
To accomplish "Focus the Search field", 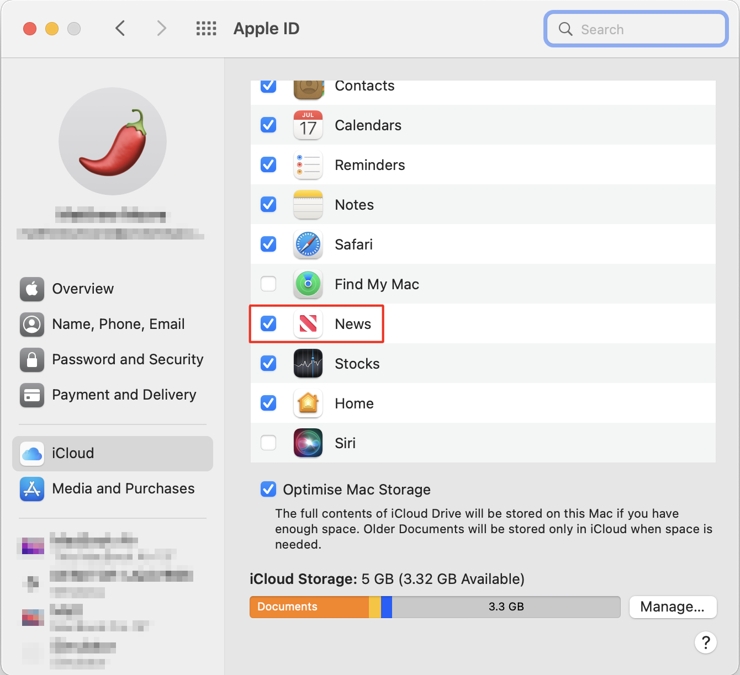I will tap(636, 29).
